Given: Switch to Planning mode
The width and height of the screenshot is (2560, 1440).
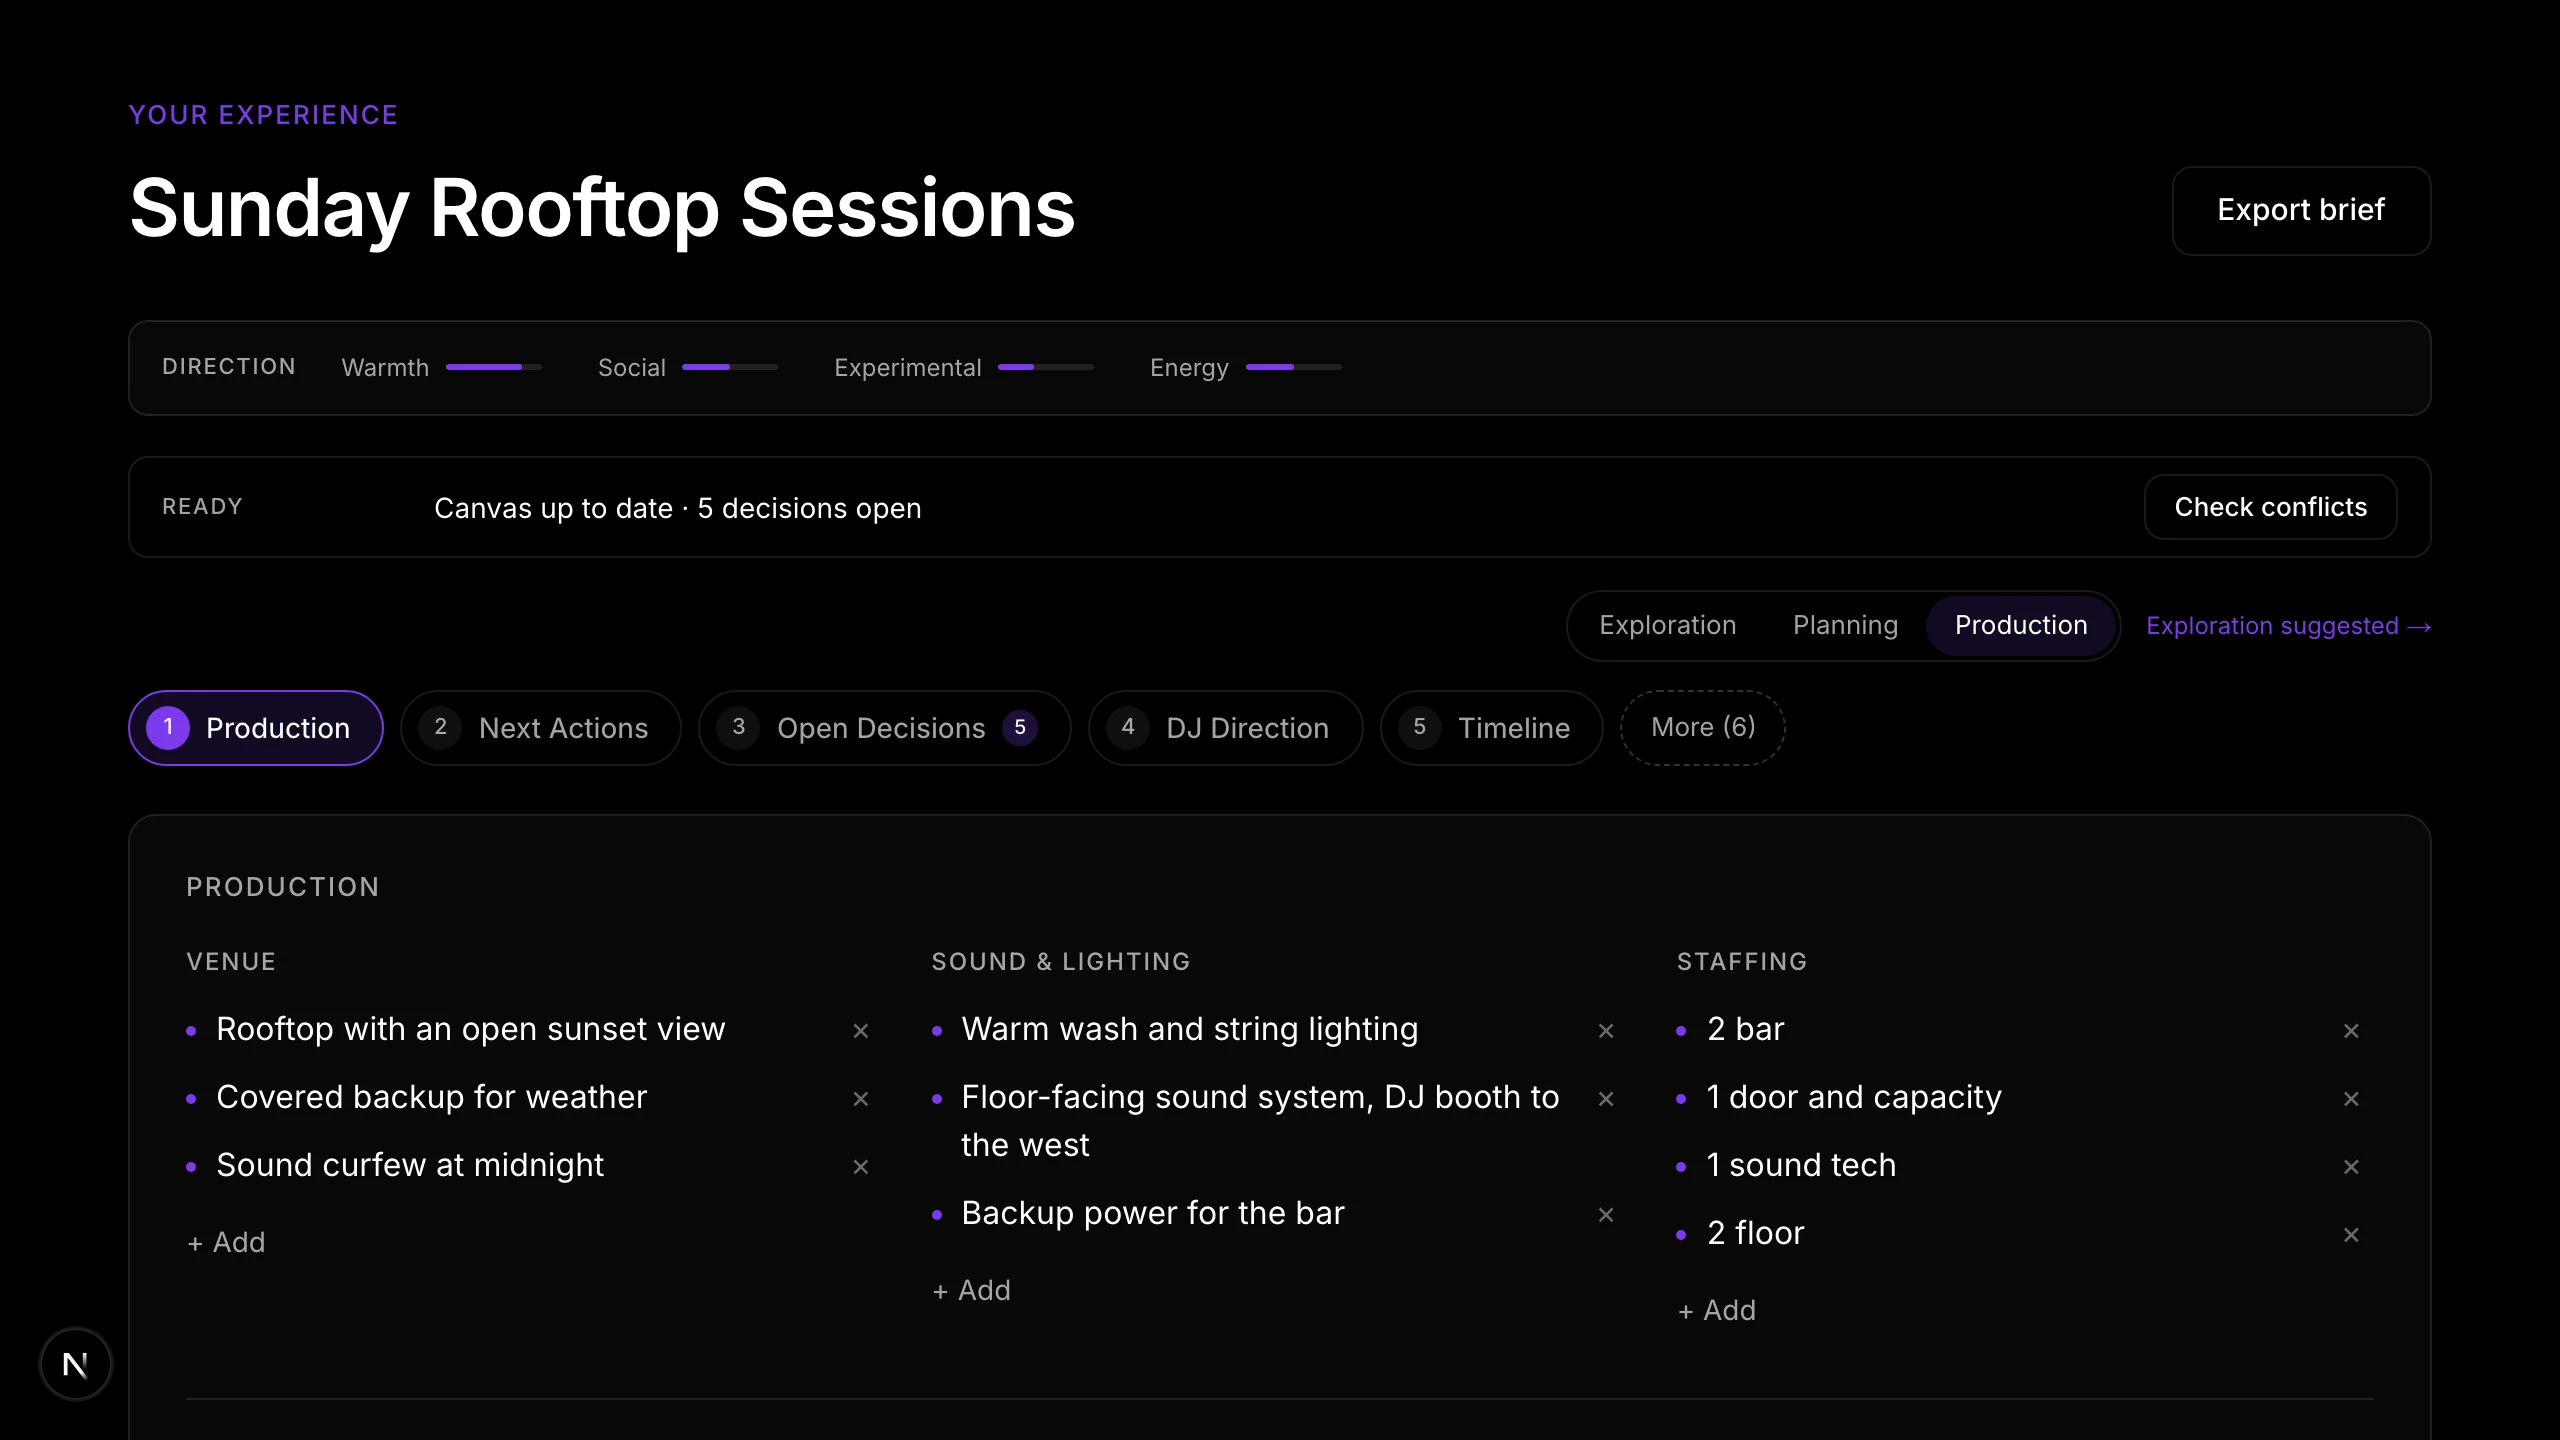Looking at the screenshot, I should [1845, 625].
